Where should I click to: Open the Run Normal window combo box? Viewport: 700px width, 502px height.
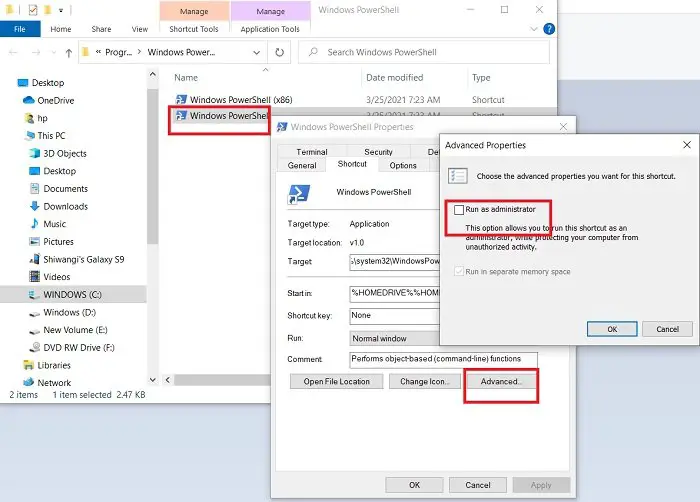coord(395,338)
